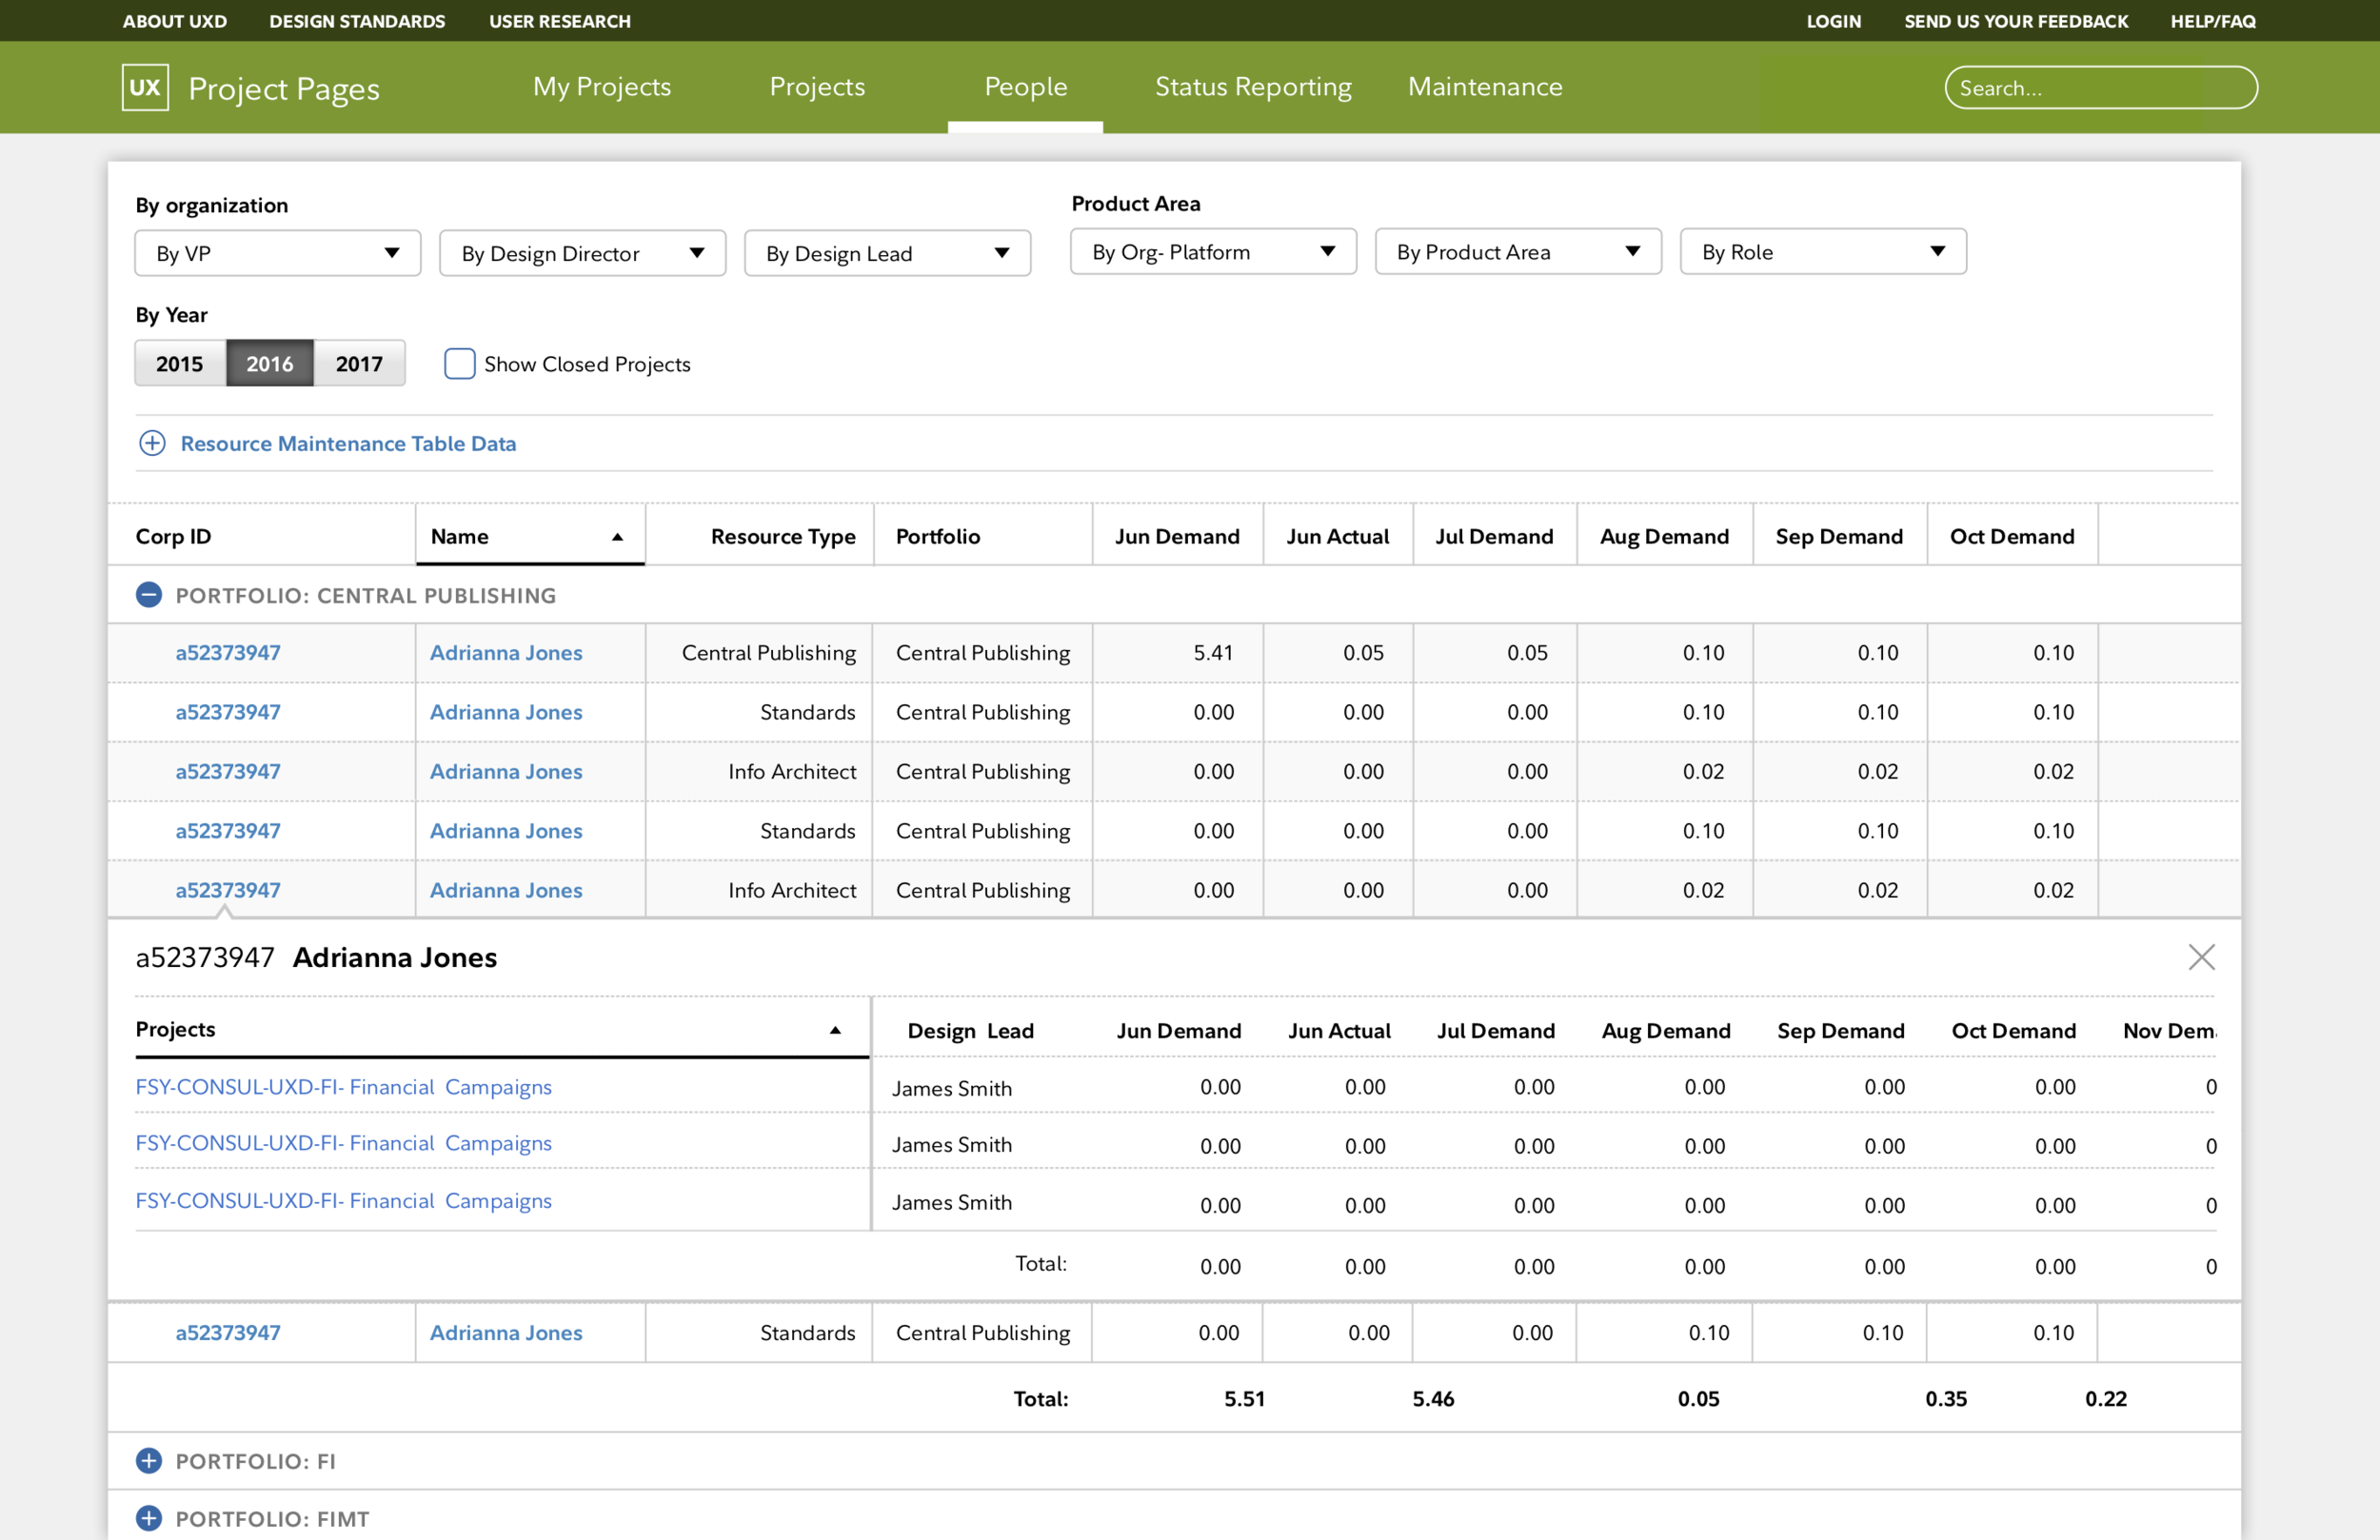Screen dimensions: 2380x1540
Task: Select the 2017 year toggle
Action: tap(359, 364)
